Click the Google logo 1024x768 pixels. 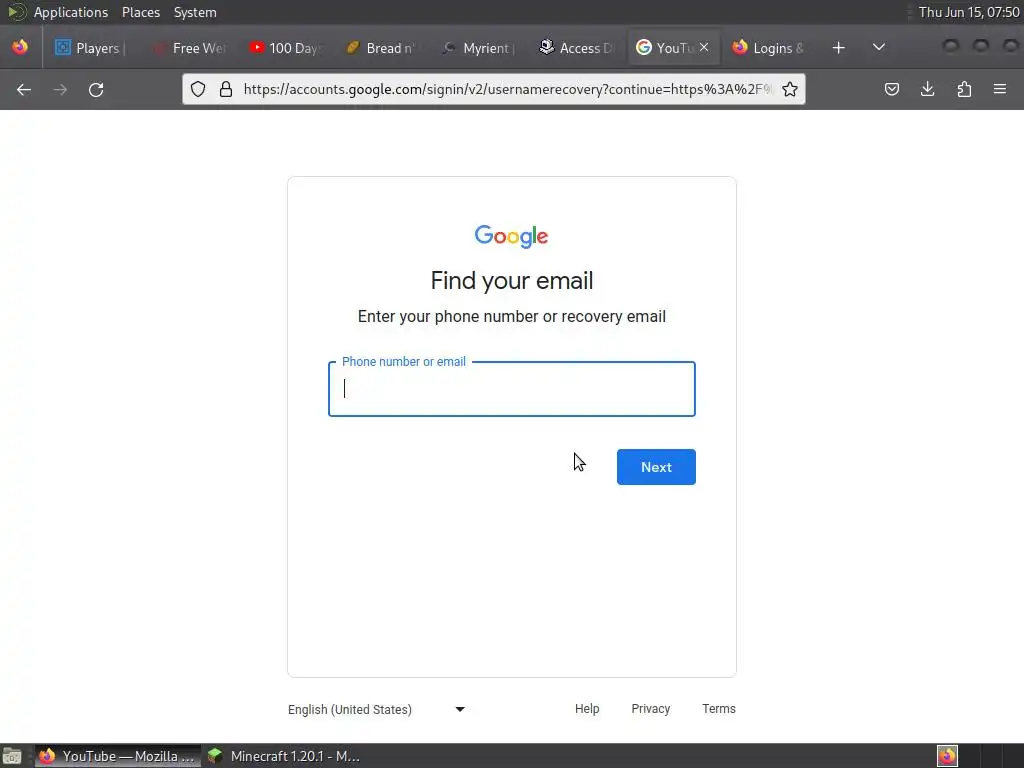pyautogui.click(x=511, y=236)
